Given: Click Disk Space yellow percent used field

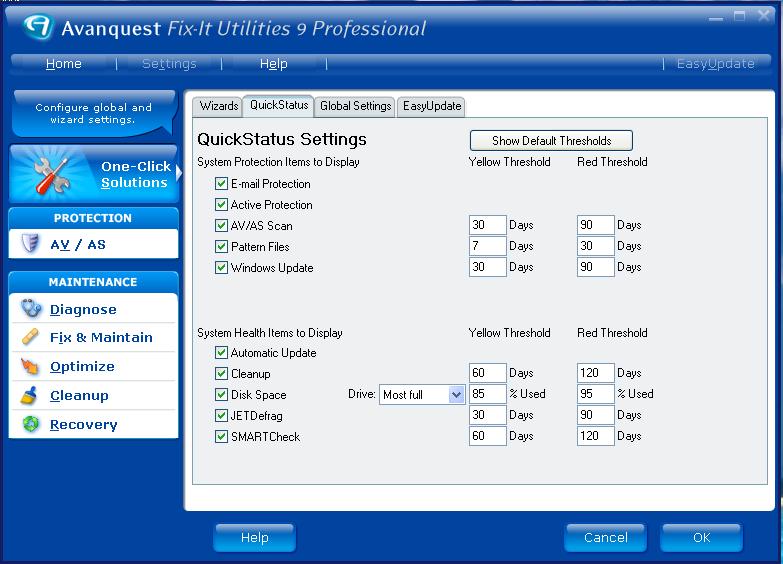Looking at the screenshot, I should pos(487,394).
